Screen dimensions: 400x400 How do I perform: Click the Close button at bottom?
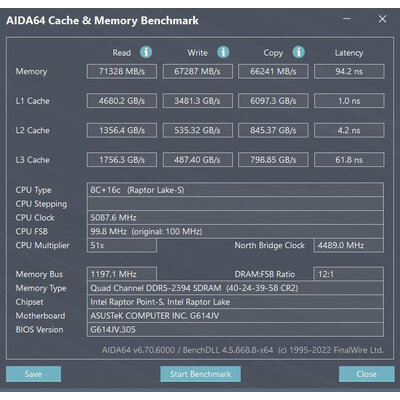tap(366, 374)
